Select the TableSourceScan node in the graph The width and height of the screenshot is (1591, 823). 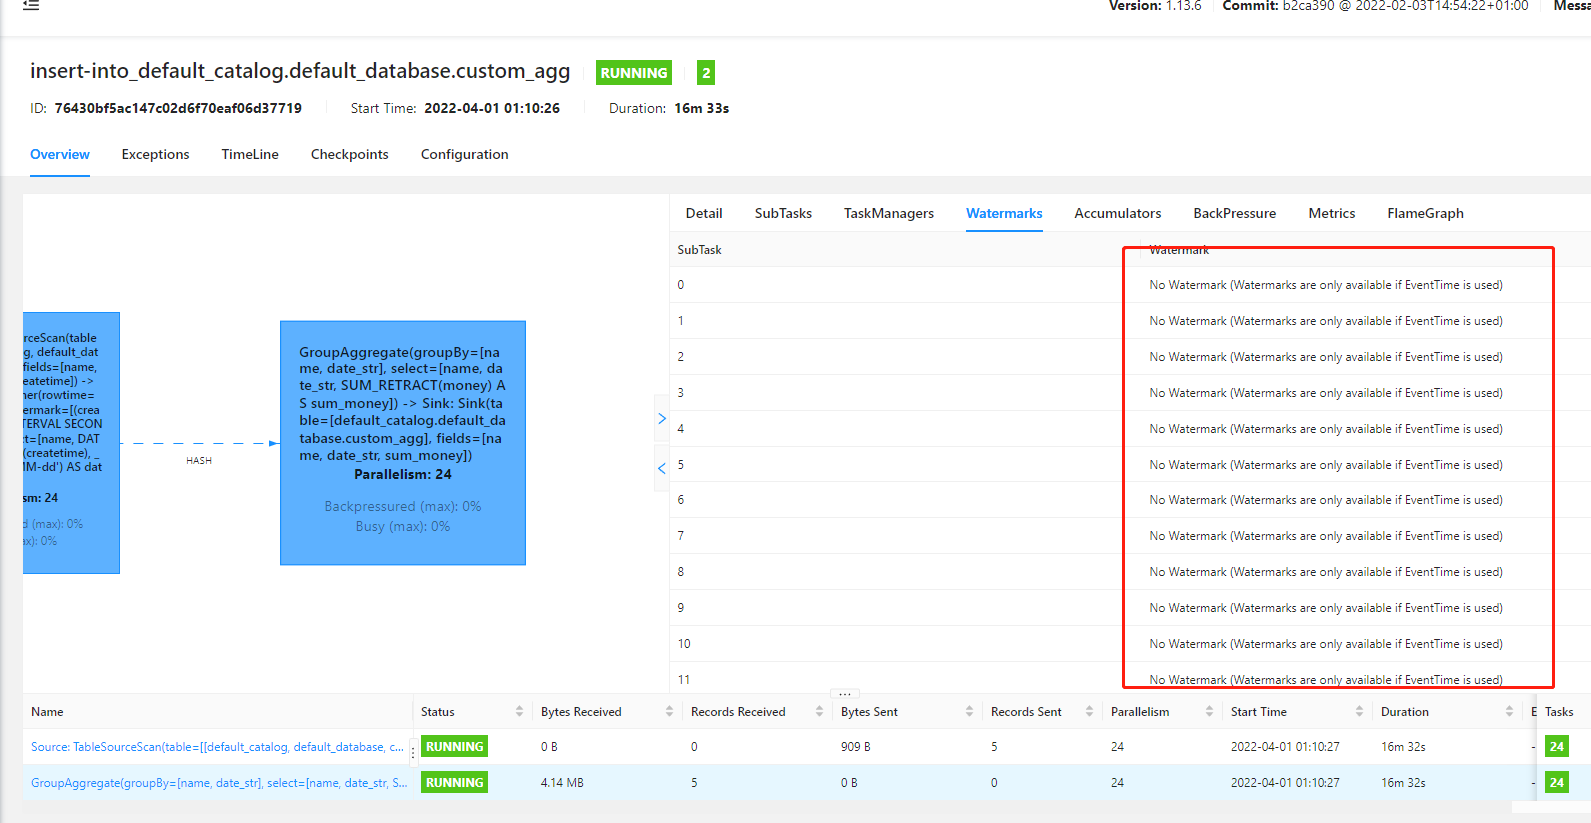(71, 443)
